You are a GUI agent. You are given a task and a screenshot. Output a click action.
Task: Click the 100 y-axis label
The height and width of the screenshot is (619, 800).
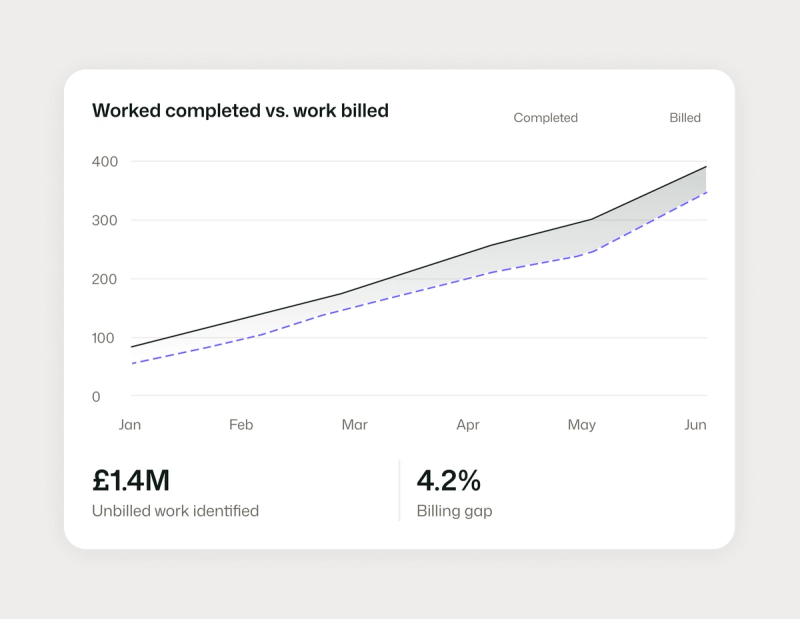tap(103, 338)
